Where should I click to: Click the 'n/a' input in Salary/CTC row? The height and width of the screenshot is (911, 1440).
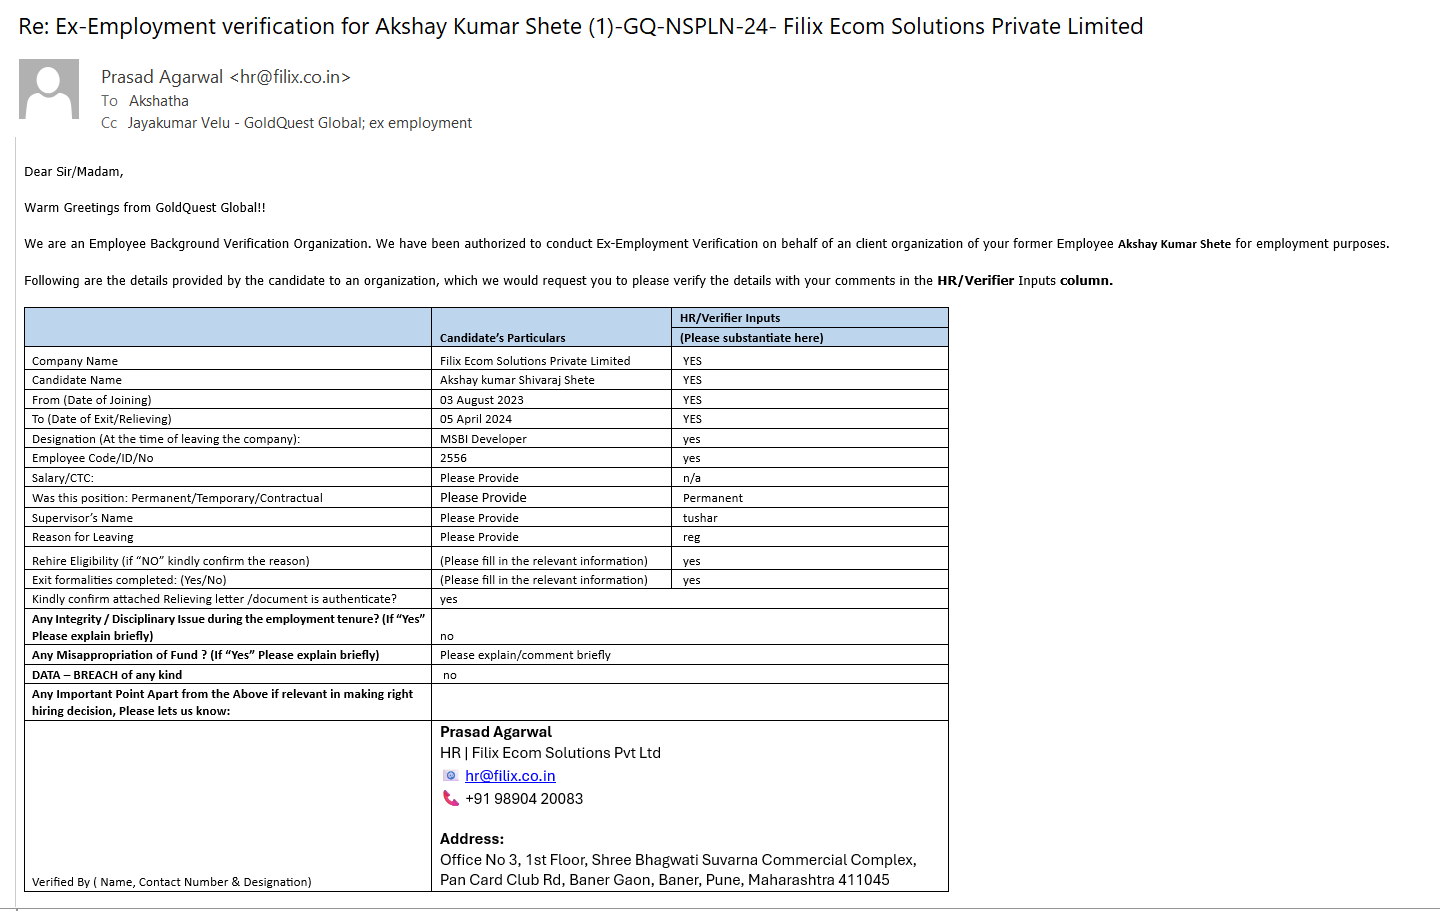692,478
